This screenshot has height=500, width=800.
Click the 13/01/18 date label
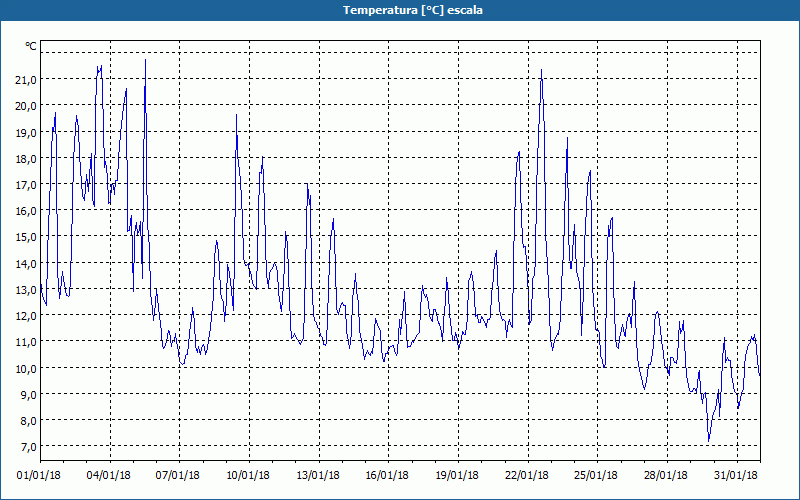click(318, 476)
